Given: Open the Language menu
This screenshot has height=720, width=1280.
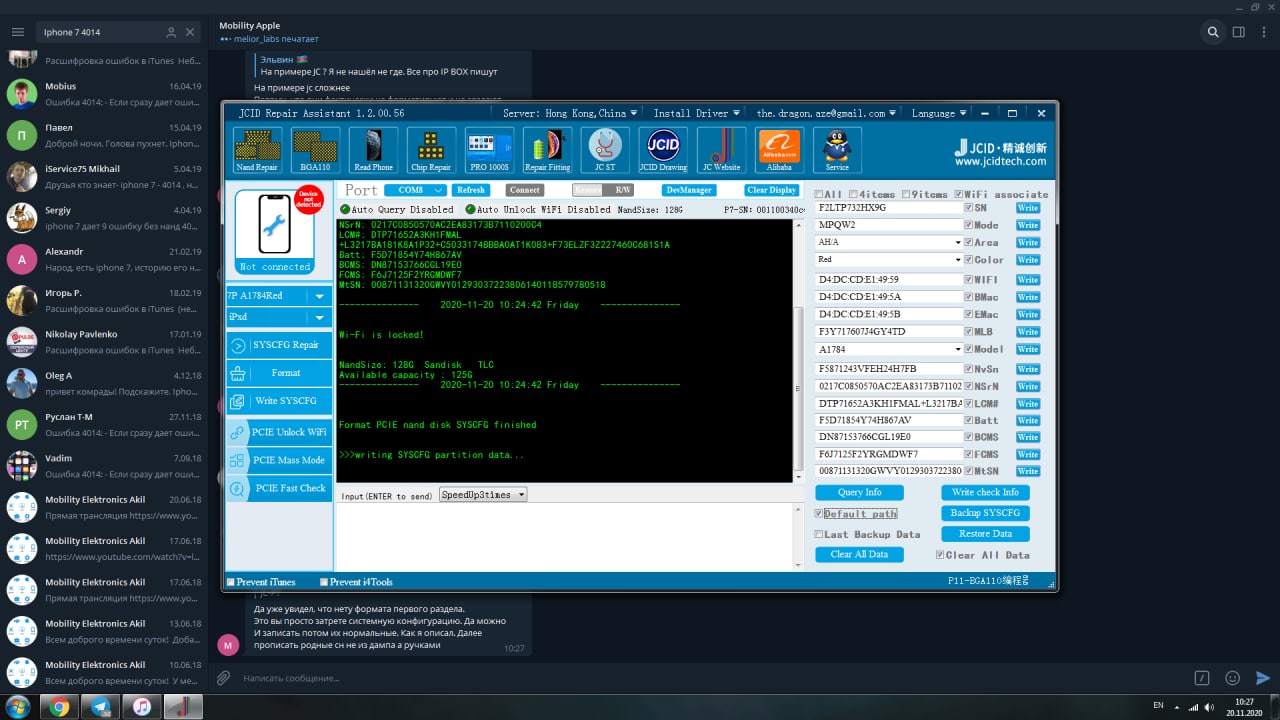Looking at the screenshot, I should [x=938, y=114].
